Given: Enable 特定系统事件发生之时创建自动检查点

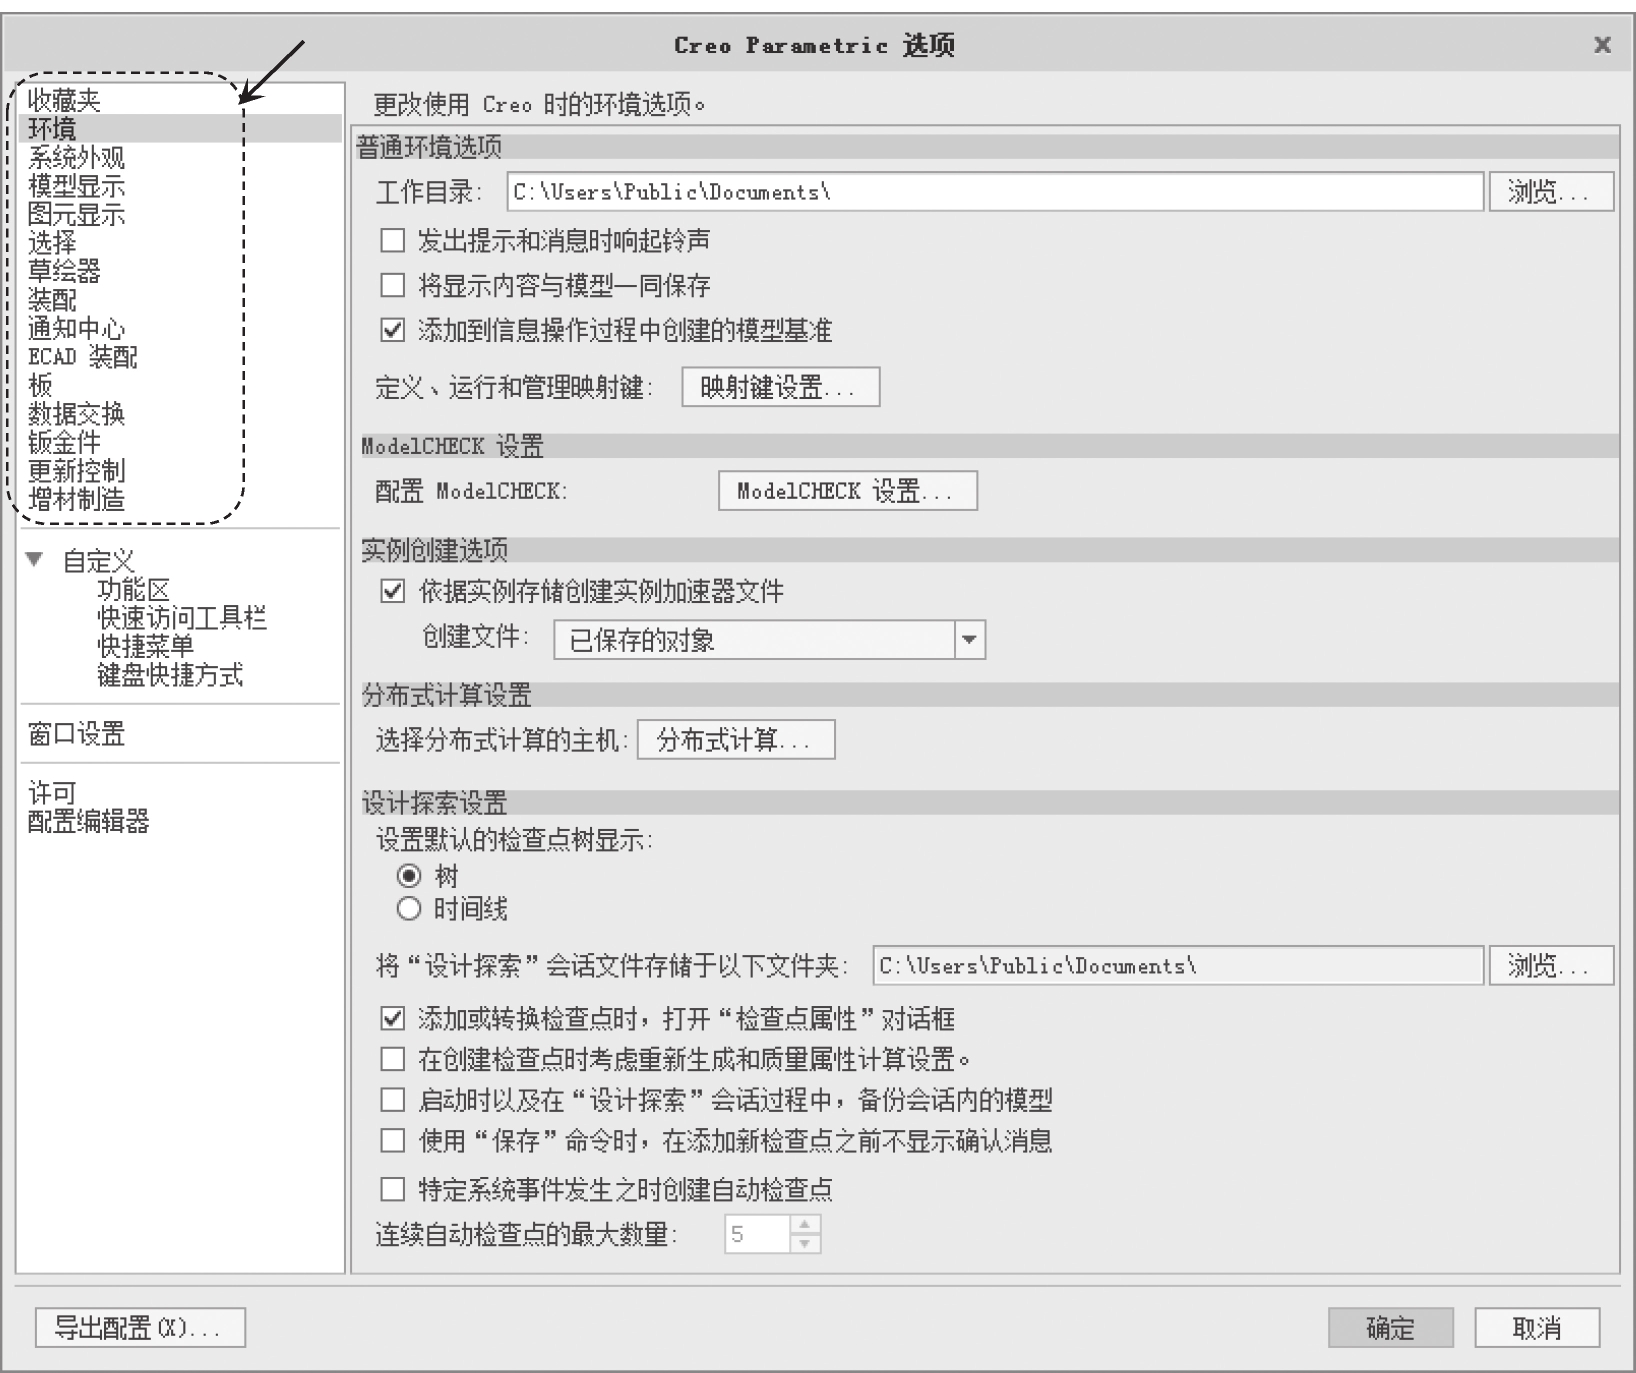Looking at the screenshot, I should click(x=393, y=1190).
